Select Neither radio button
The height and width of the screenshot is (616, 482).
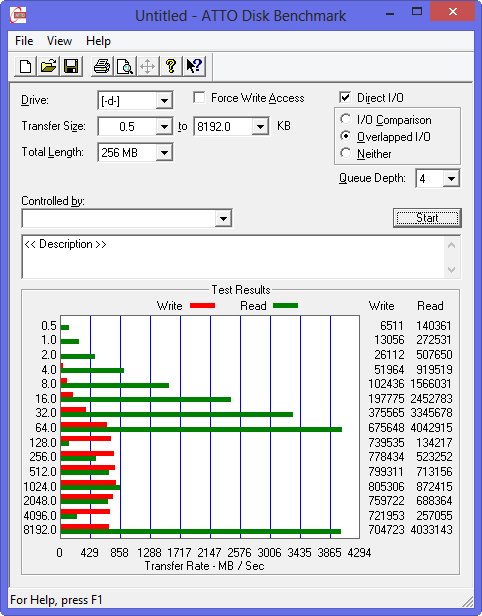pos(346,153)
